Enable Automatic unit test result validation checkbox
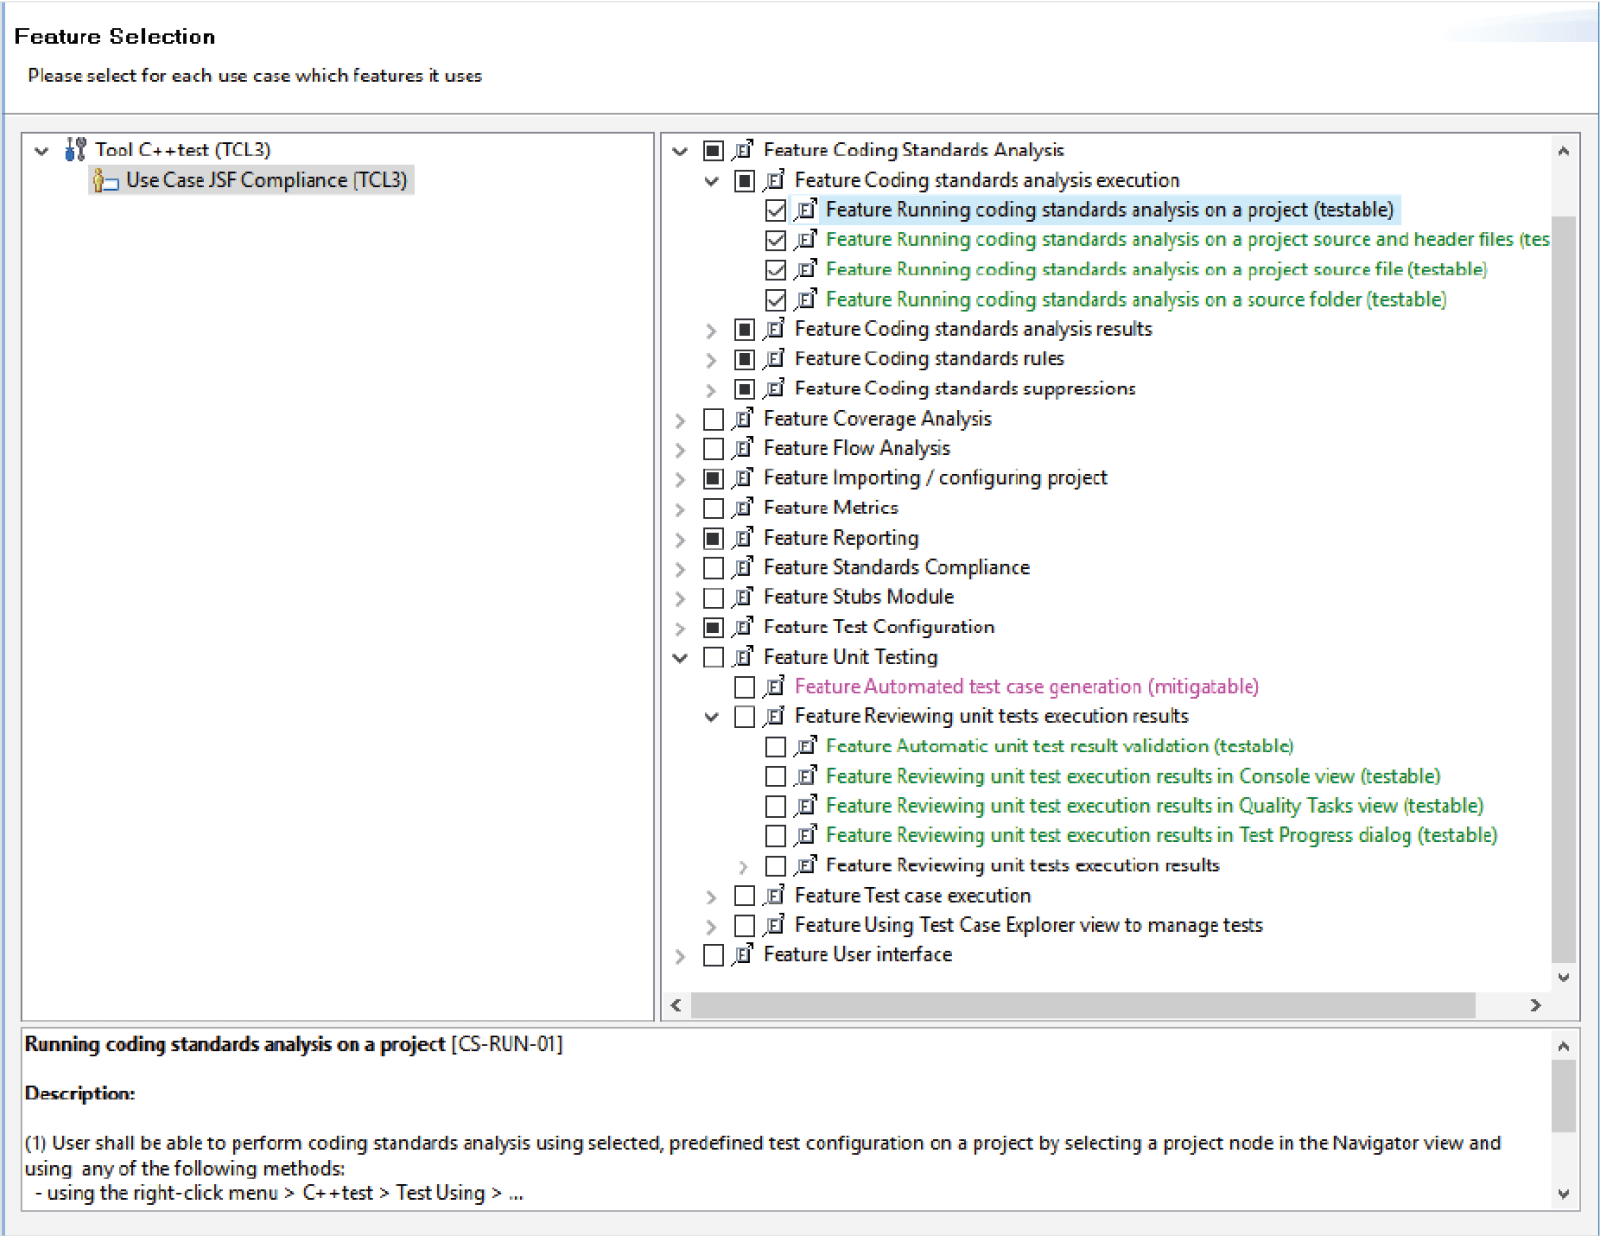1600x1236 pixels. tap(775, 747)
